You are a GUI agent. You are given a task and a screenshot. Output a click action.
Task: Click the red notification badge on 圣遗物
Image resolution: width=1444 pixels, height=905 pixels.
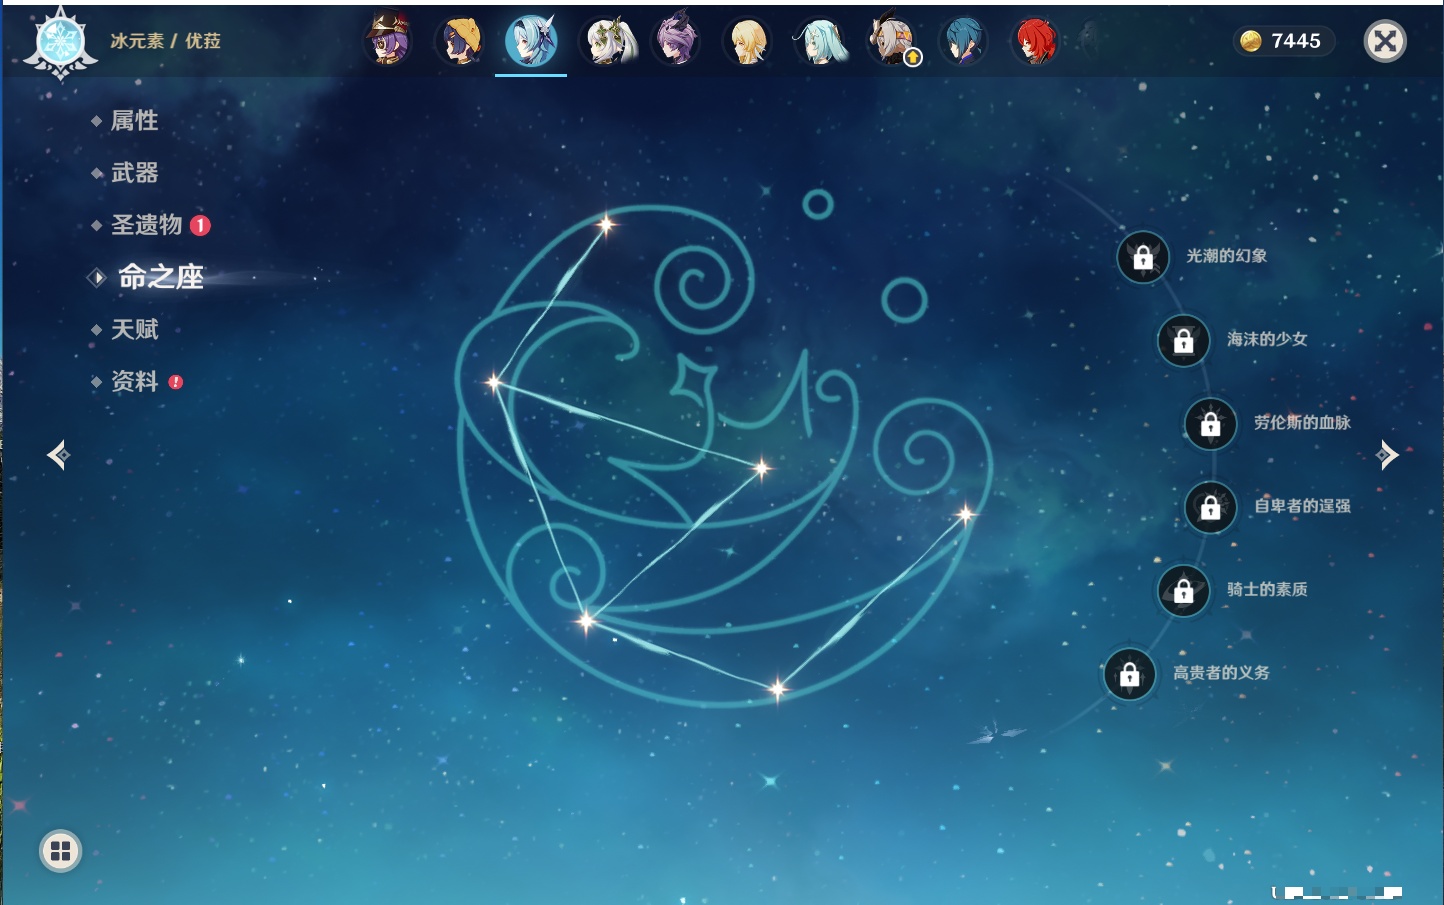pos(200,225)
